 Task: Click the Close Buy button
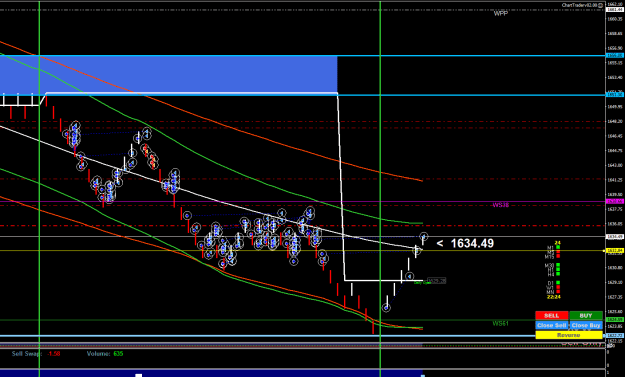586,325
